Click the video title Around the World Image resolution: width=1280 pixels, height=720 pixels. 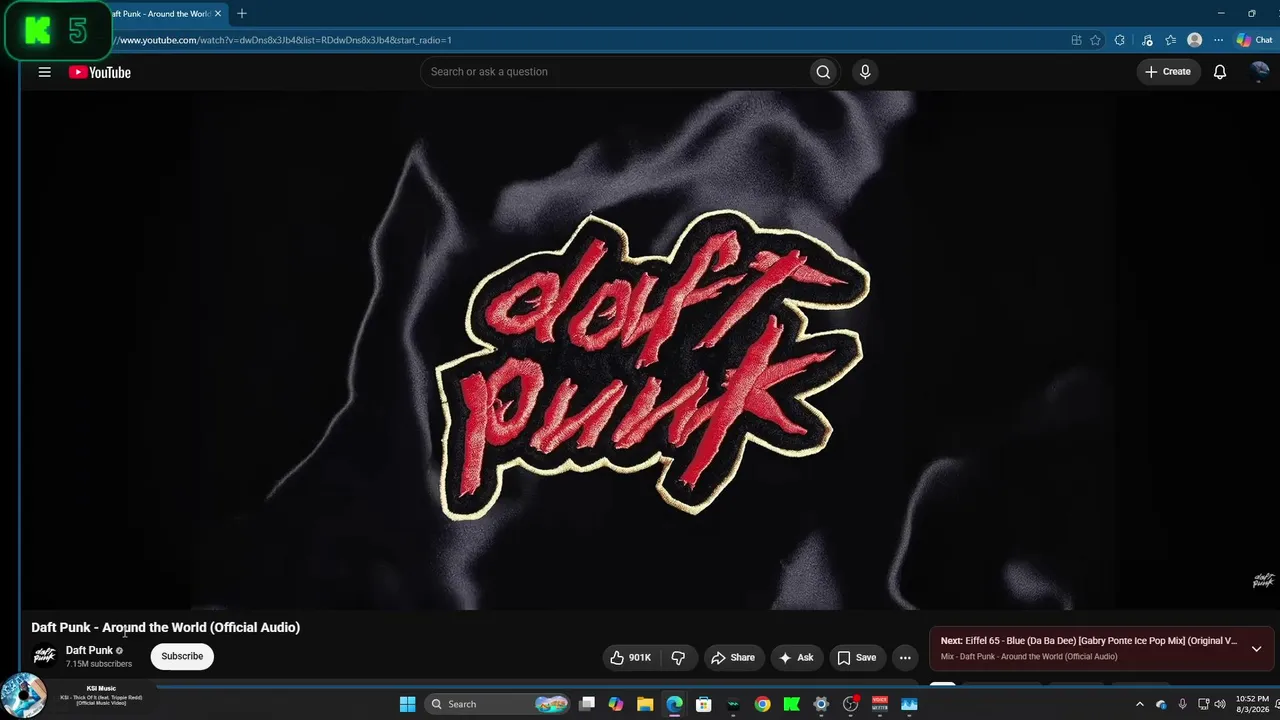pyautogui.click(x=166, y=627)
